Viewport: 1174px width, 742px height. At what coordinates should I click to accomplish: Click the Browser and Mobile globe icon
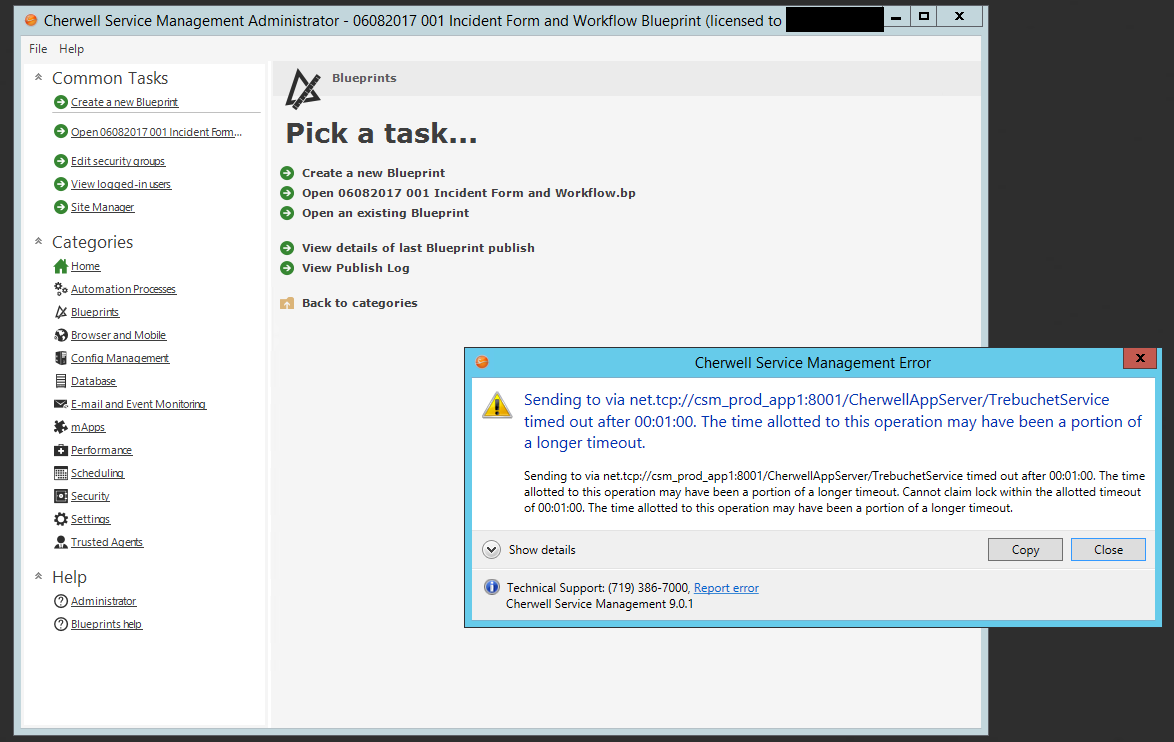click(61, 335)
